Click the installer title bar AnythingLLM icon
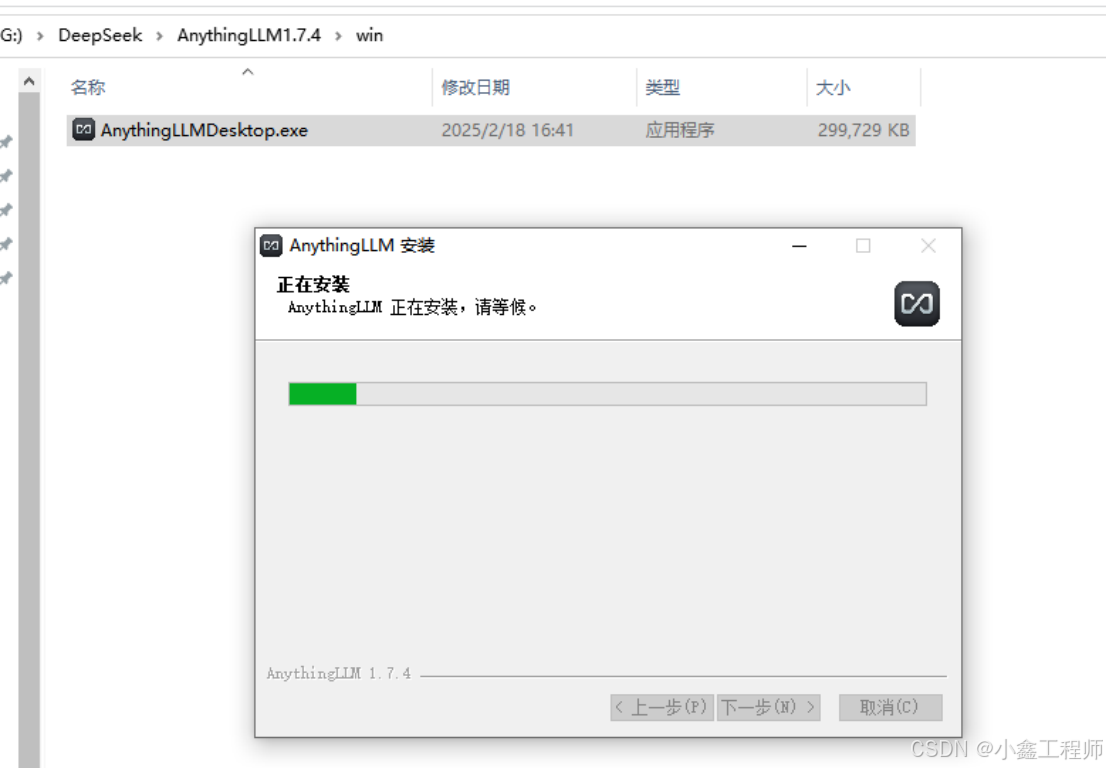 271,246
